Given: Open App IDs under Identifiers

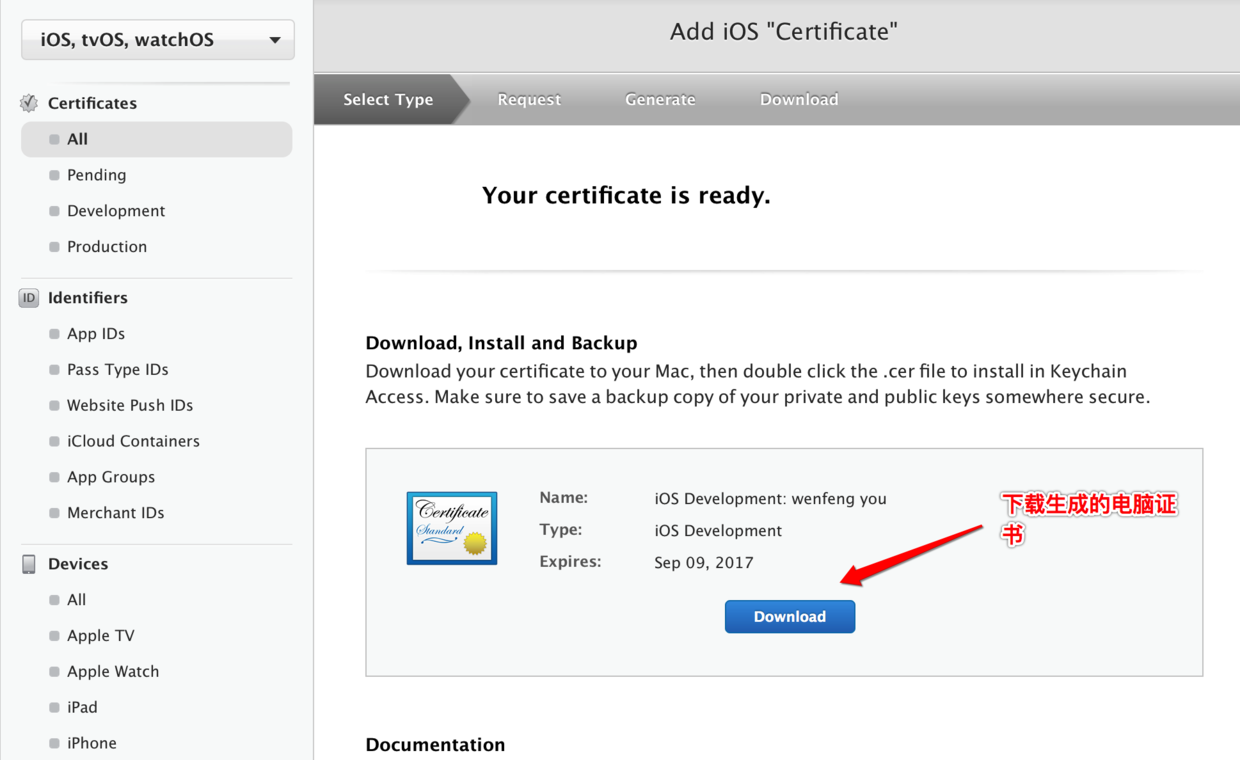Looking at the screenshot, I should [x=96, y=334].
